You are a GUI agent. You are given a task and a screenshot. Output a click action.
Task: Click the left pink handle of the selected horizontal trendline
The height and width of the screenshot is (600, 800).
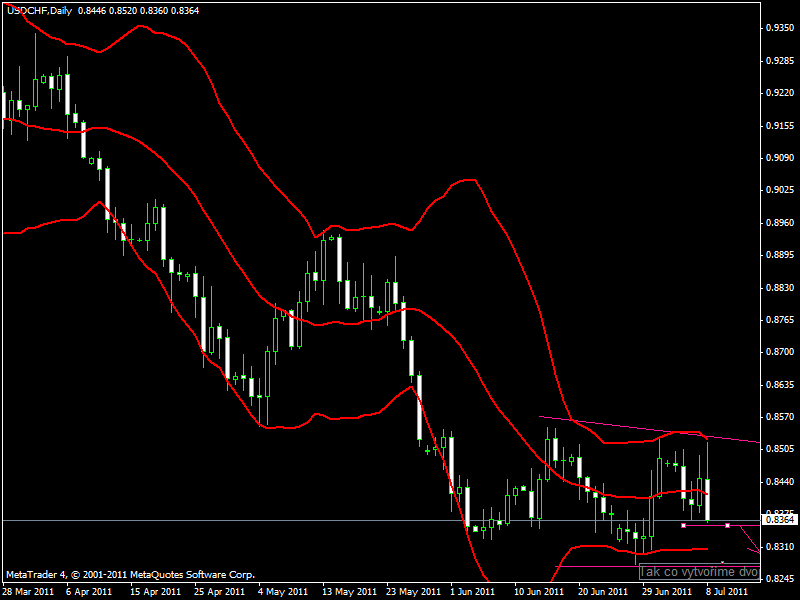[684, 525]
